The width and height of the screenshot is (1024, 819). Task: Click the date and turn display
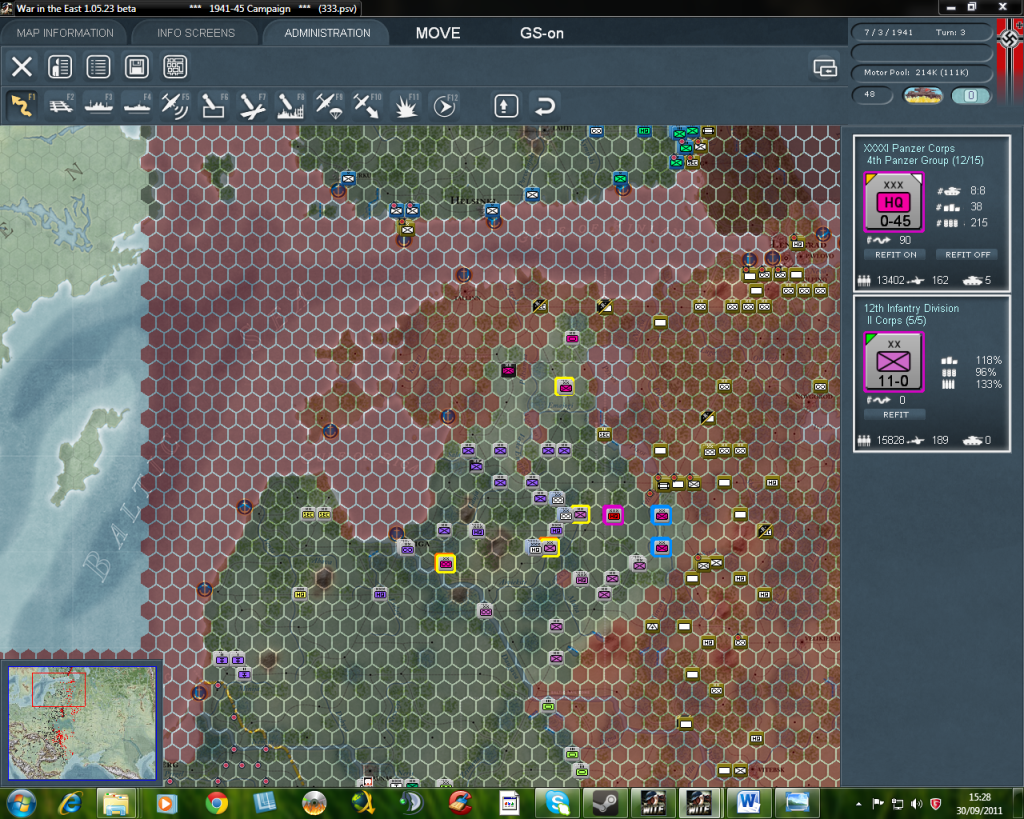click(x=921, y=32)
